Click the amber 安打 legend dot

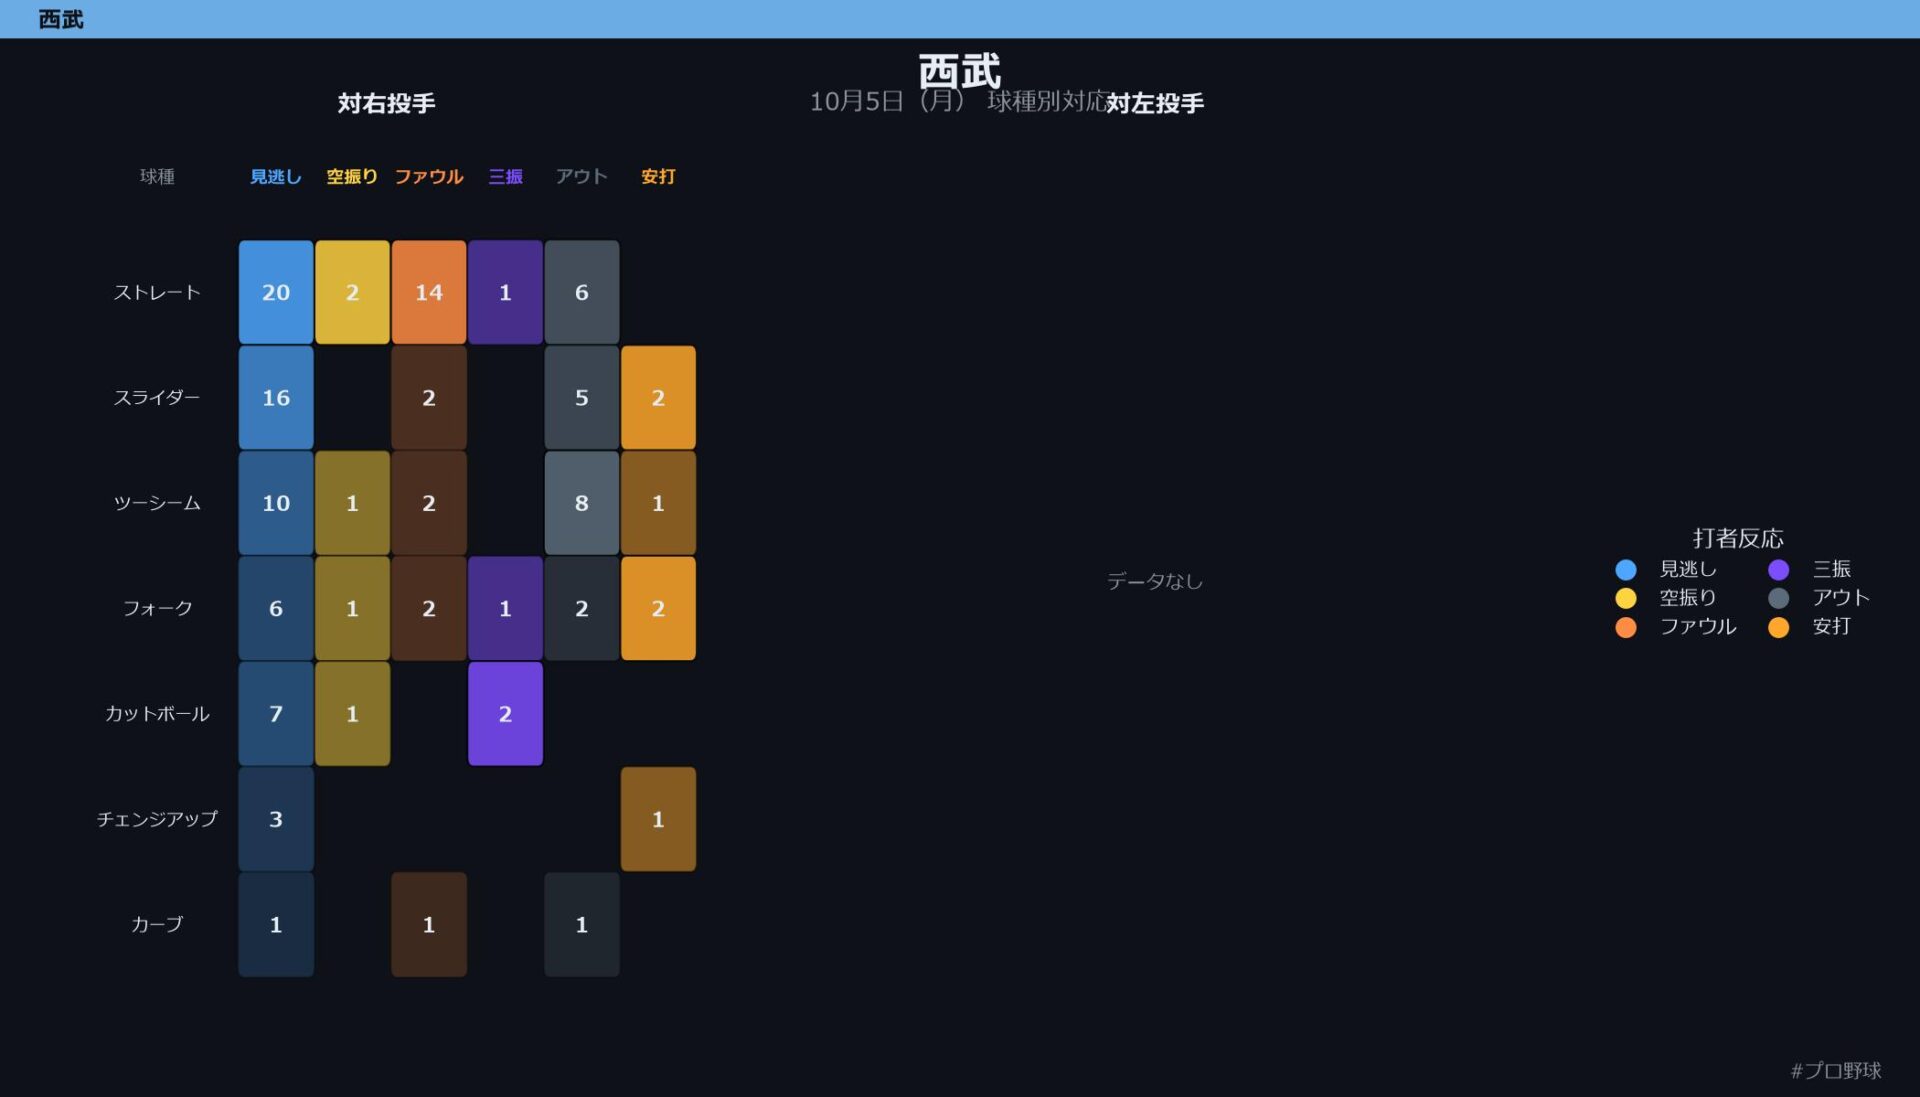(1778, 627)
